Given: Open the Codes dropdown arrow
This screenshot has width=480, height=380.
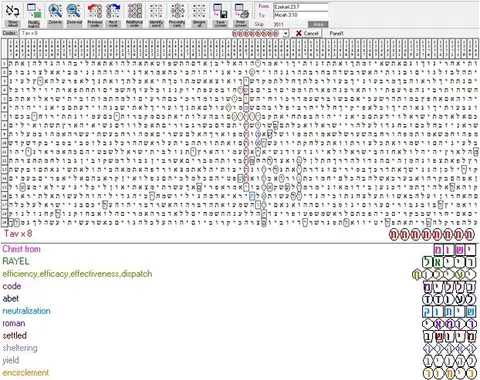Looking at the screenshot, I should click(285, 33).
